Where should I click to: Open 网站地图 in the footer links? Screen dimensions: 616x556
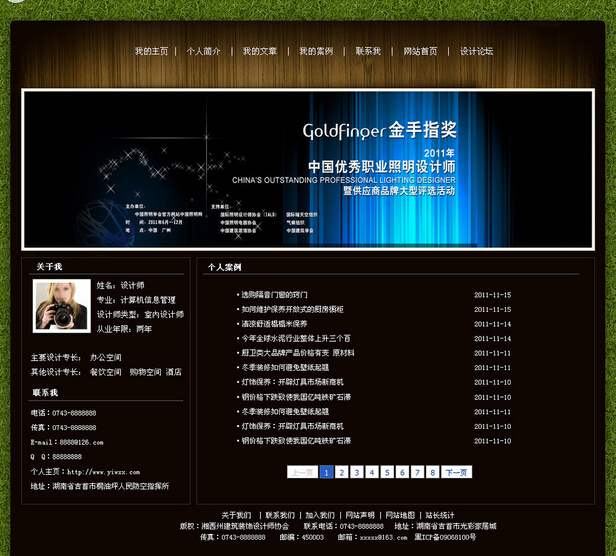click(x=400, y=515)
